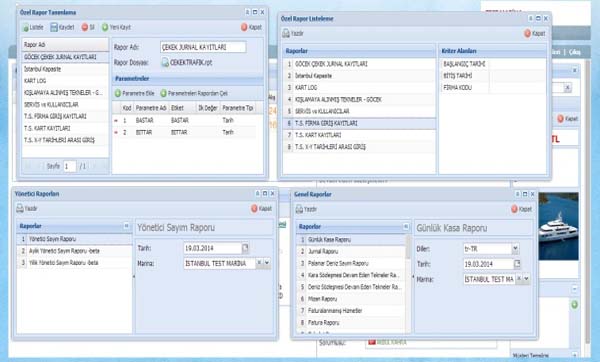Image resolution: width=600 pixels, height=362 pixels.
Task: Remove the BITTAR parameter row with the minus icon
Action: point(116,132)
